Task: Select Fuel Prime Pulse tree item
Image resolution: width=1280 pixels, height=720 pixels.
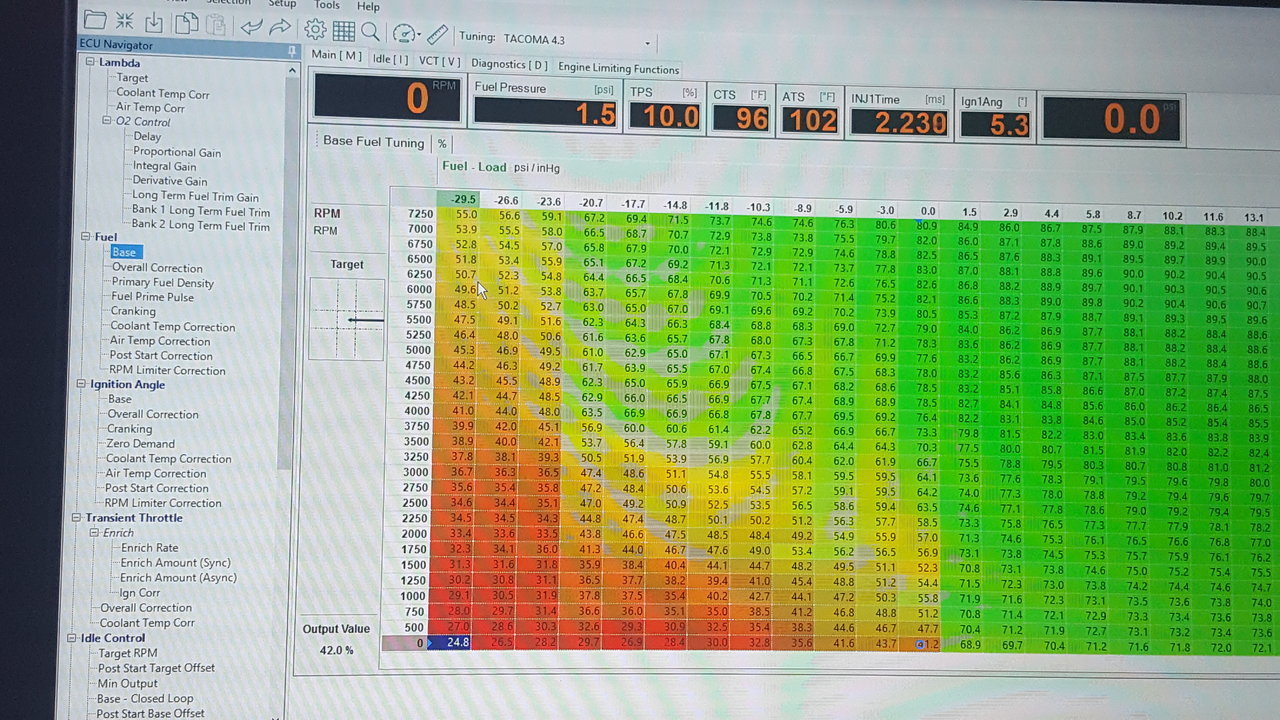Action: click(152, 297)
